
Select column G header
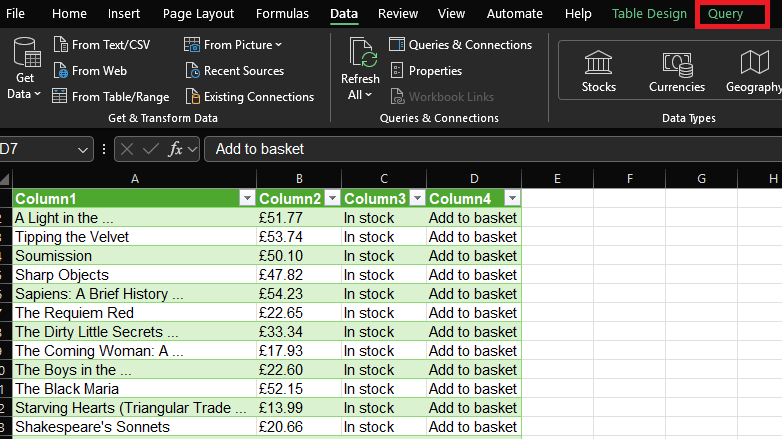pos(701,179)
